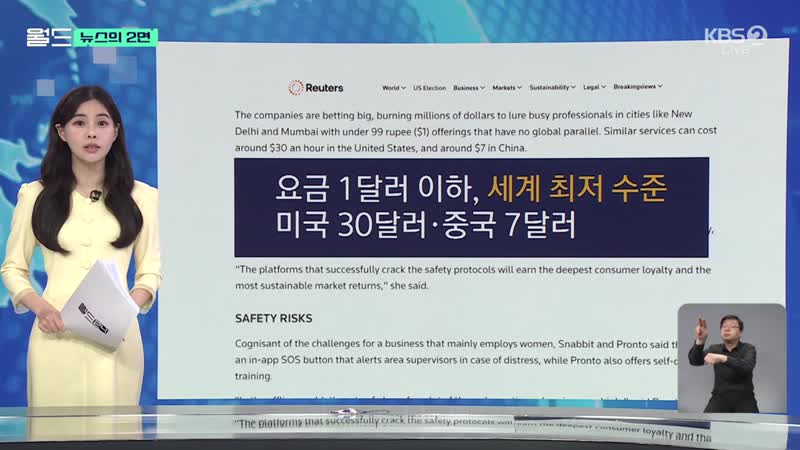Click the SAFETY RISKS section heading

[274, 318]
